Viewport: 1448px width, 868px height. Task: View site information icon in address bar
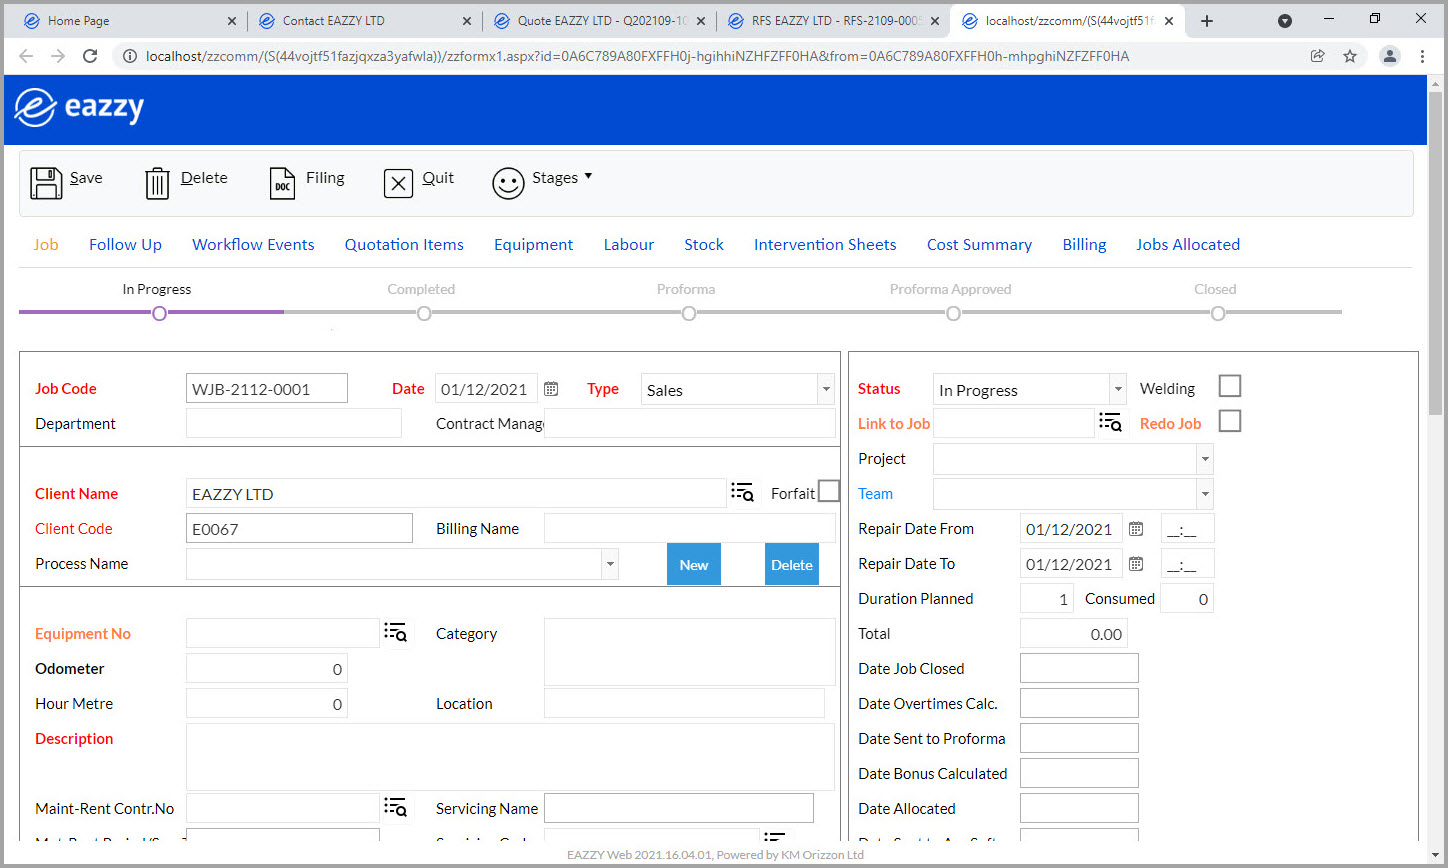(x=130, y=56)
